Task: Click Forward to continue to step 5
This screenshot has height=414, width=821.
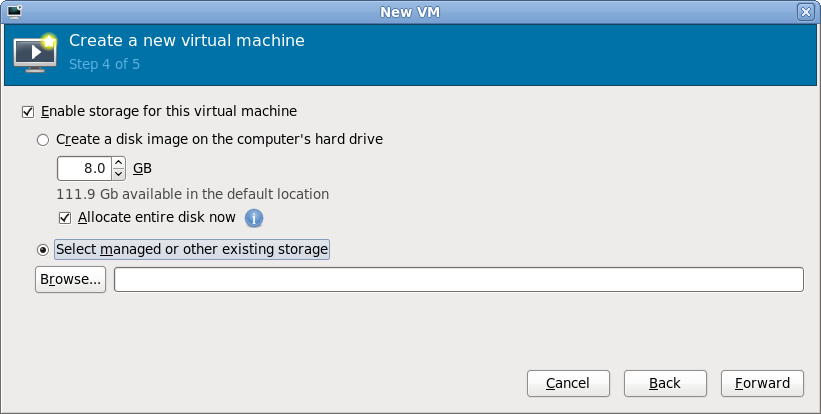Action: 762,383
